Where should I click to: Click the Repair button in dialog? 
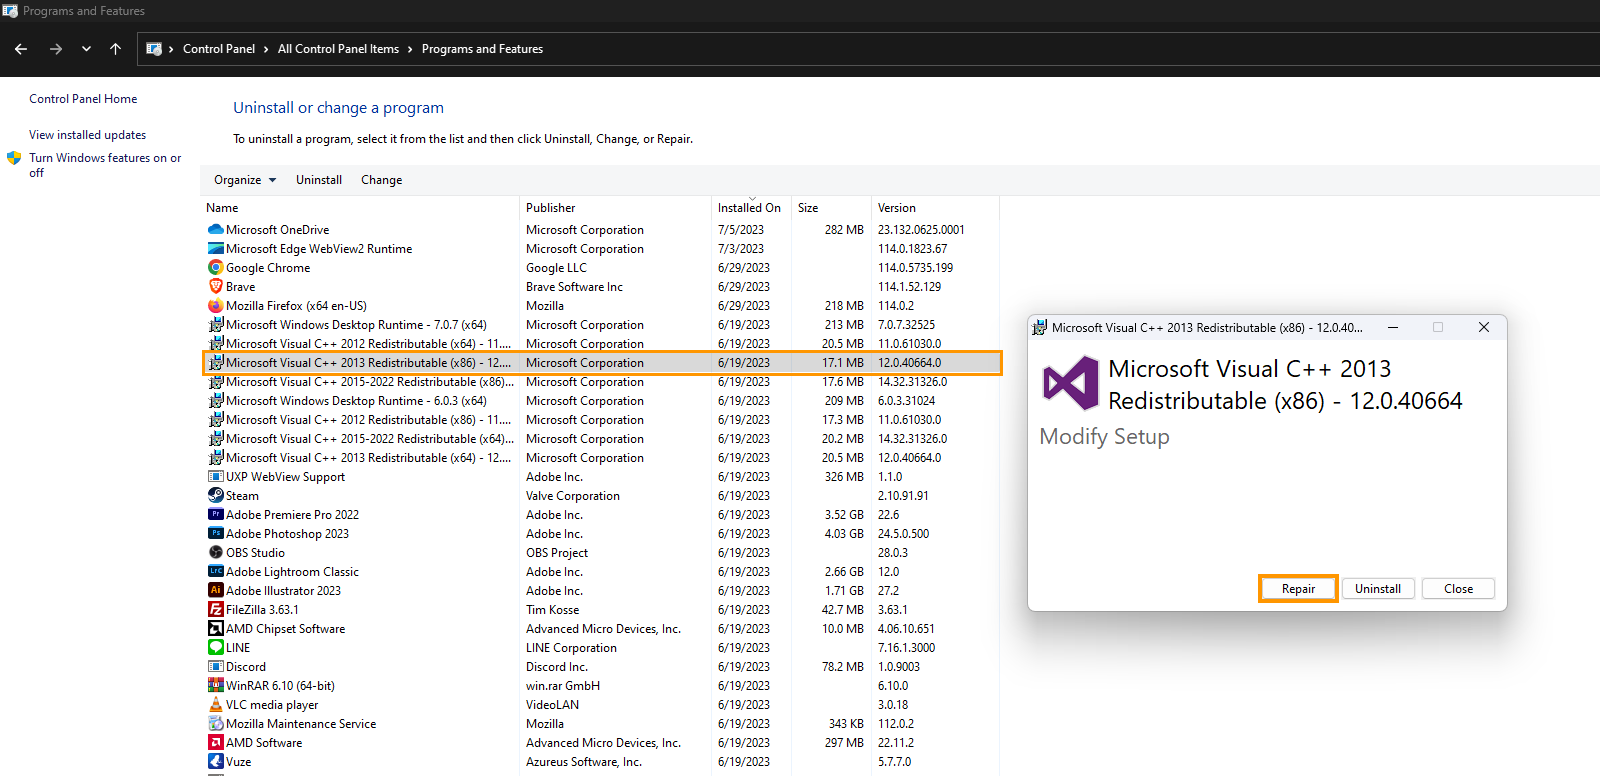pos(1298,589)
